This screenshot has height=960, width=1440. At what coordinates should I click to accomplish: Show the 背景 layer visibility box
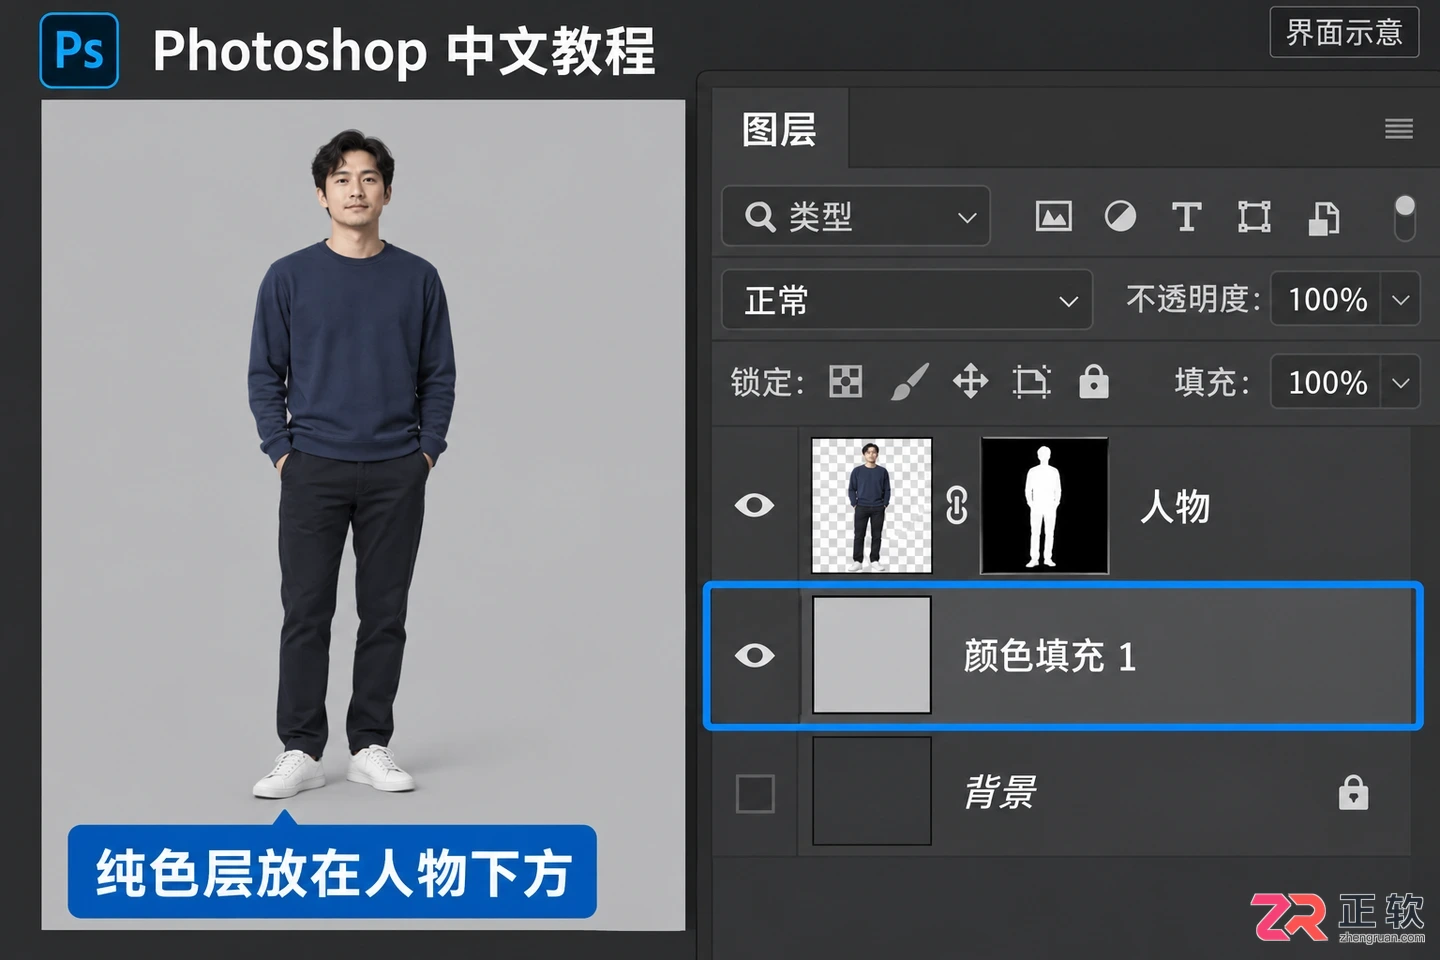755,794
